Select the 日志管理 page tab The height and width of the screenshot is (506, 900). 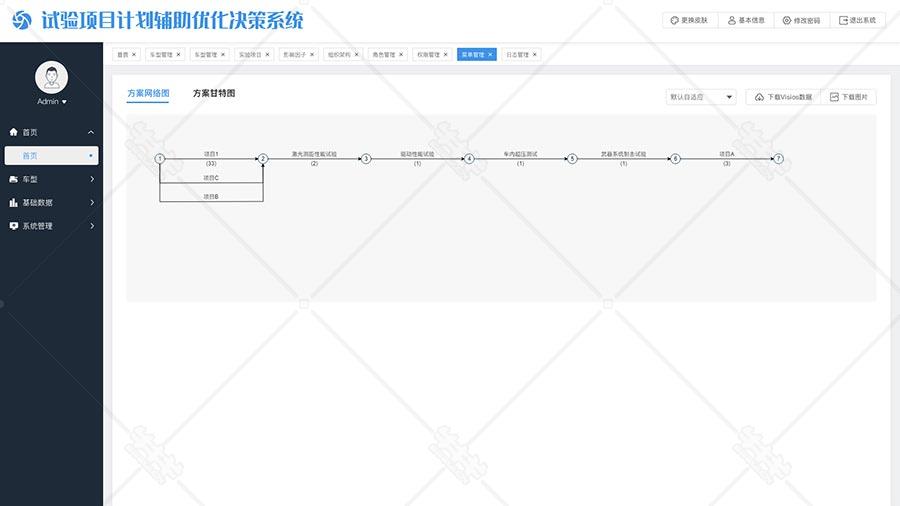pos(517,55)
